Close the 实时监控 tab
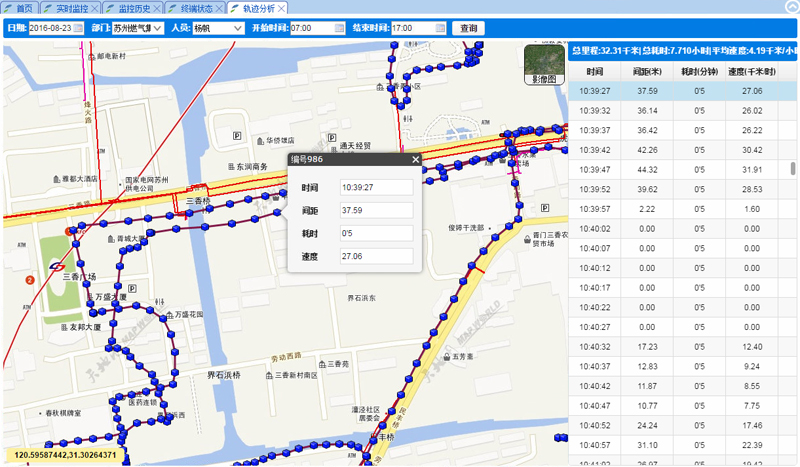The image size is (800, 467). [96, 8]
